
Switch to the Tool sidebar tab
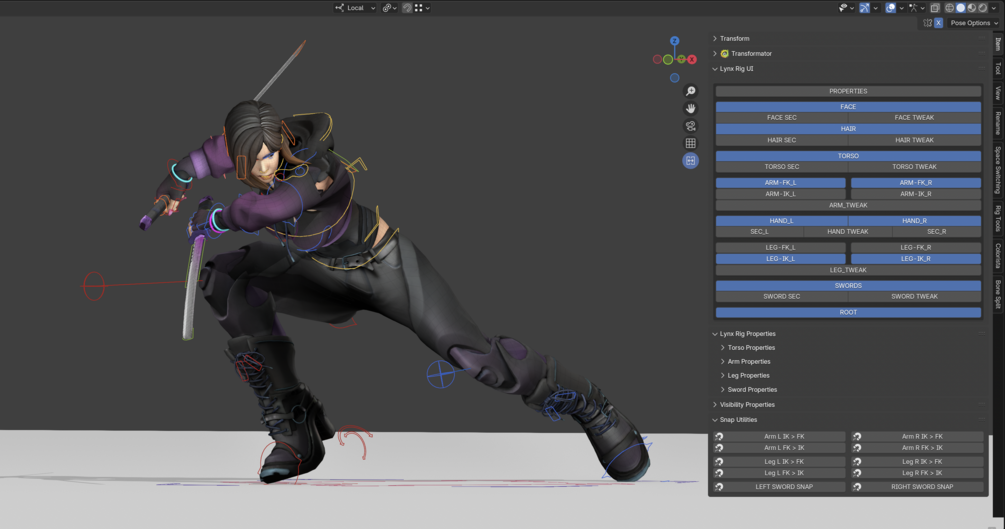click(998, 68)
